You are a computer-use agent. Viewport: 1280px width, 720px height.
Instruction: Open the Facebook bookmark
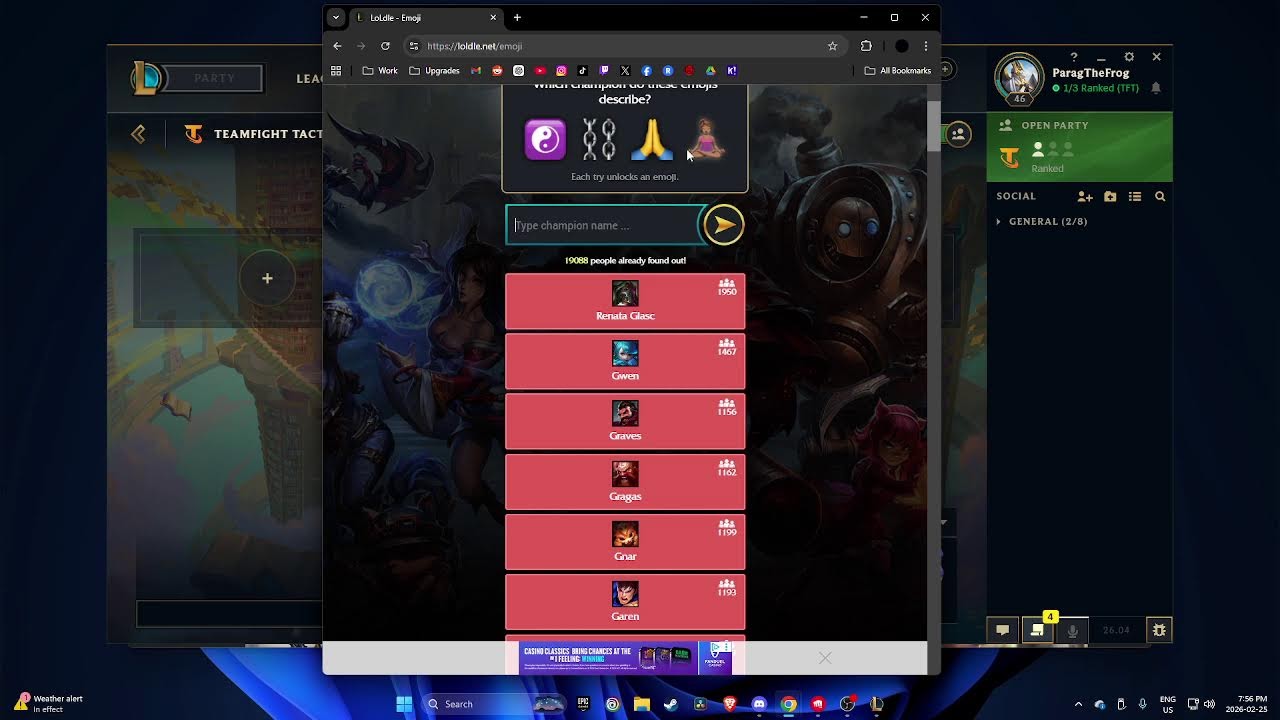[646, 71]
